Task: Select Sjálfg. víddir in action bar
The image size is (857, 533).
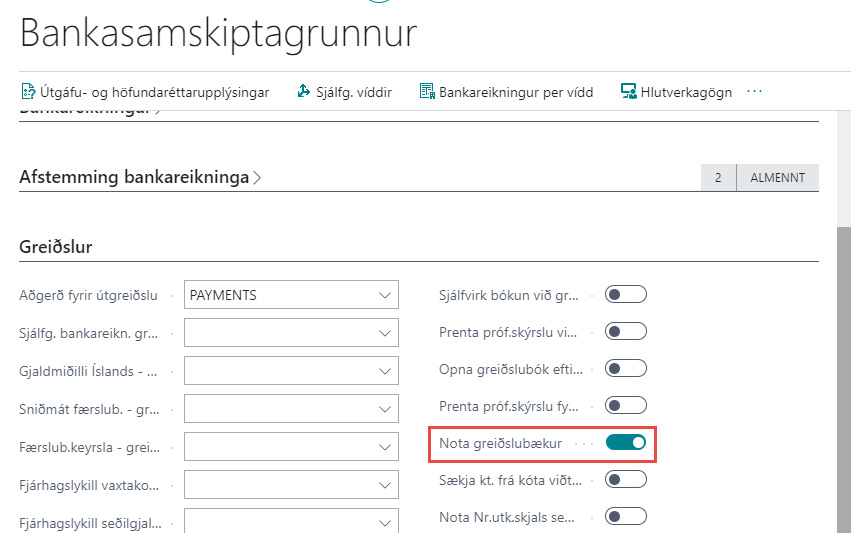Action: (354, 92)
